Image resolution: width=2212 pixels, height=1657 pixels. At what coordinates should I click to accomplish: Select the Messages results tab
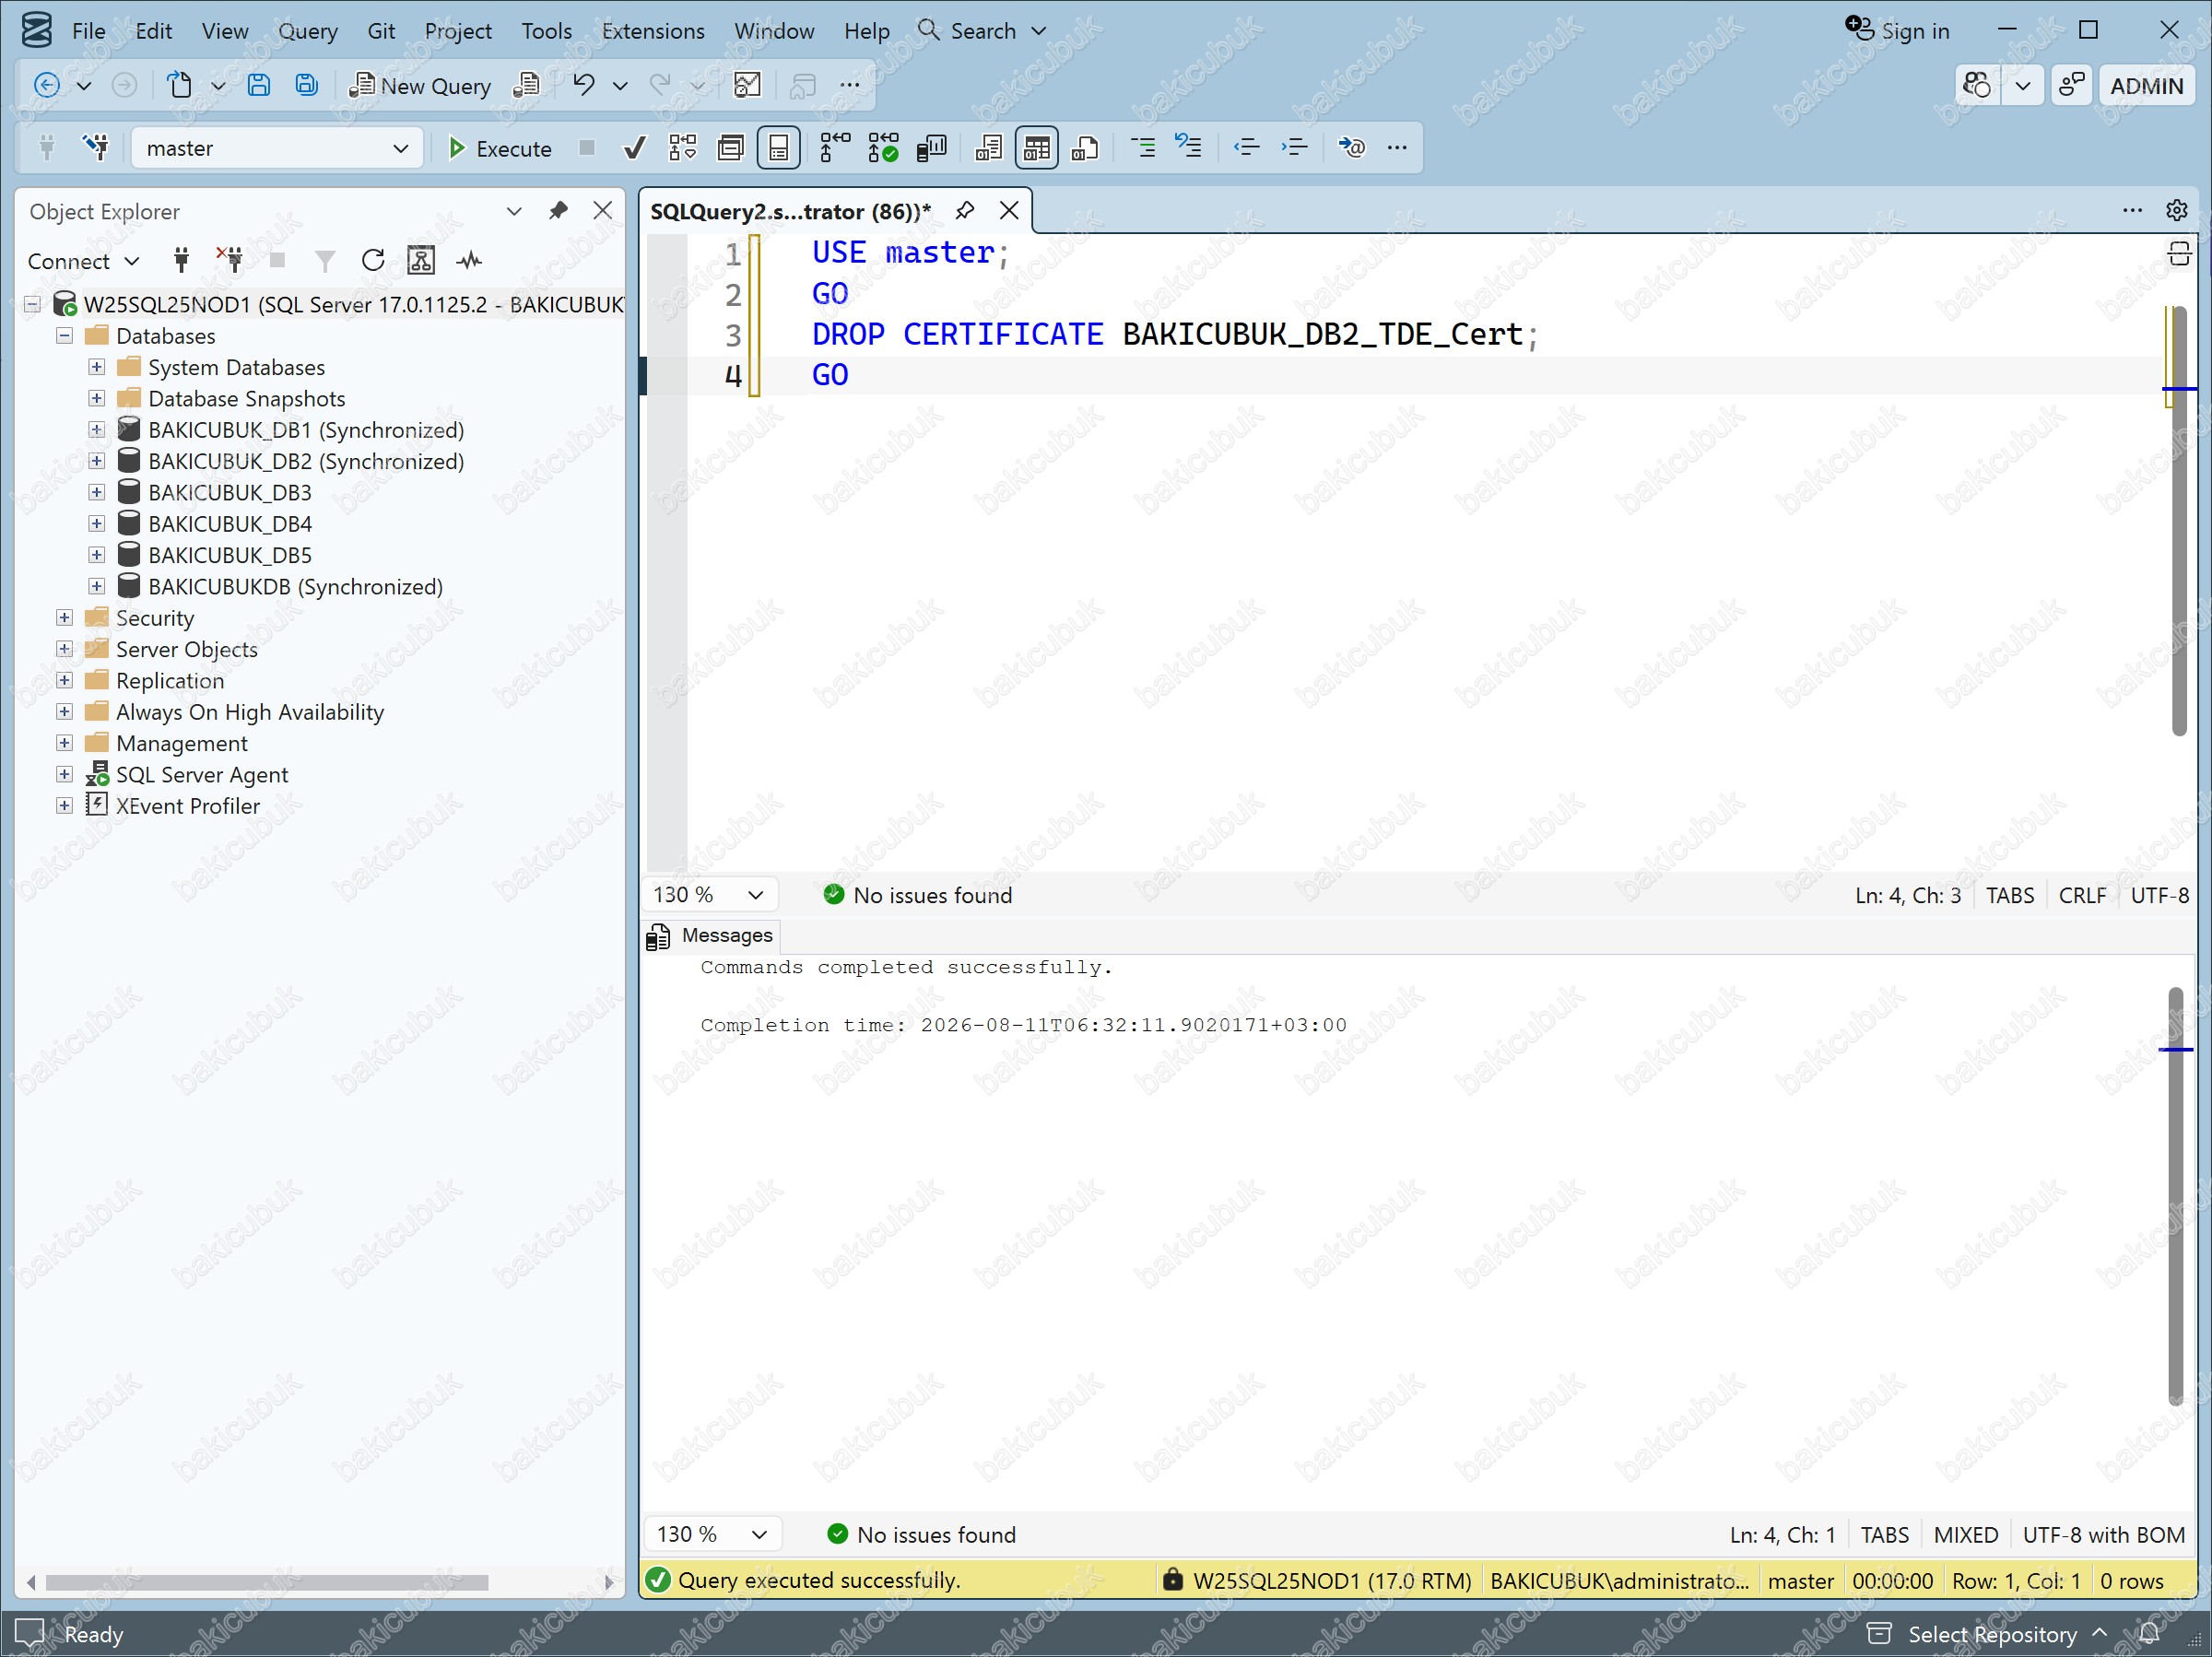pyautogui.click(x=711, y=935)
